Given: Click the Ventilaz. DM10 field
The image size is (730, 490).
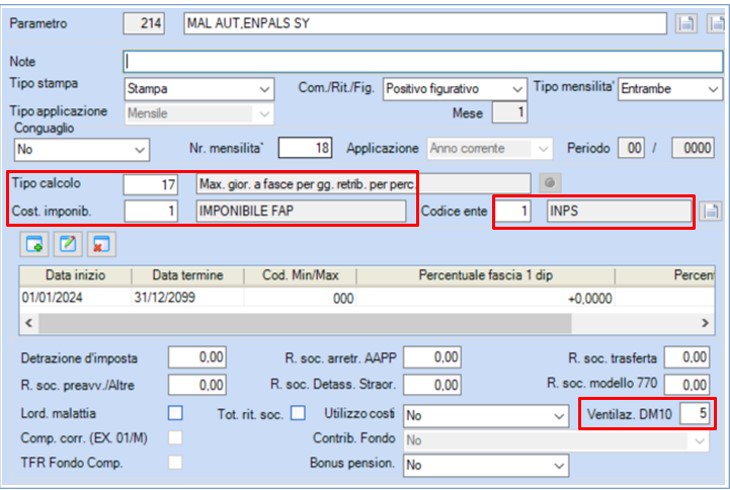Looking at the screenshot, I should pos(695,413).
